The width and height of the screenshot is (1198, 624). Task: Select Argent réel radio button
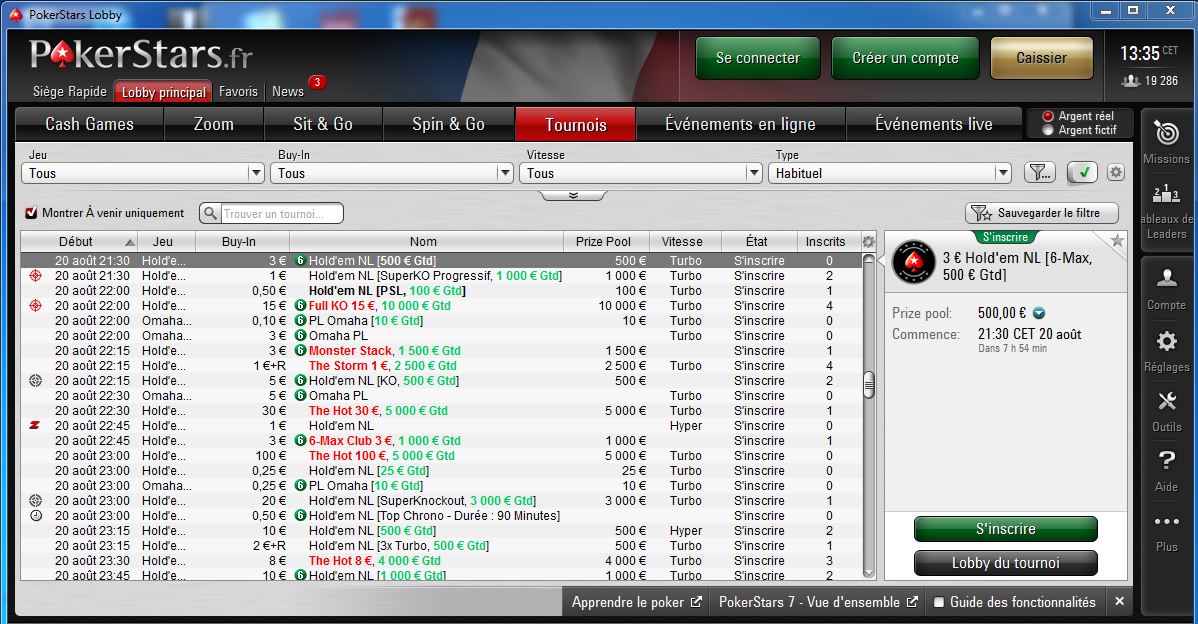tap(1047, 116)
